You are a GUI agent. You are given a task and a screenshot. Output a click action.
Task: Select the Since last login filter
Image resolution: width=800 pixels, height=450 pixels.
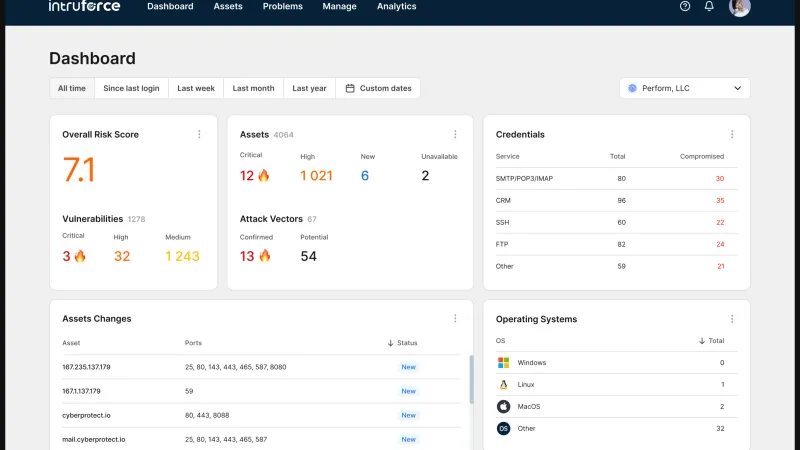click(x=132, y=88)
